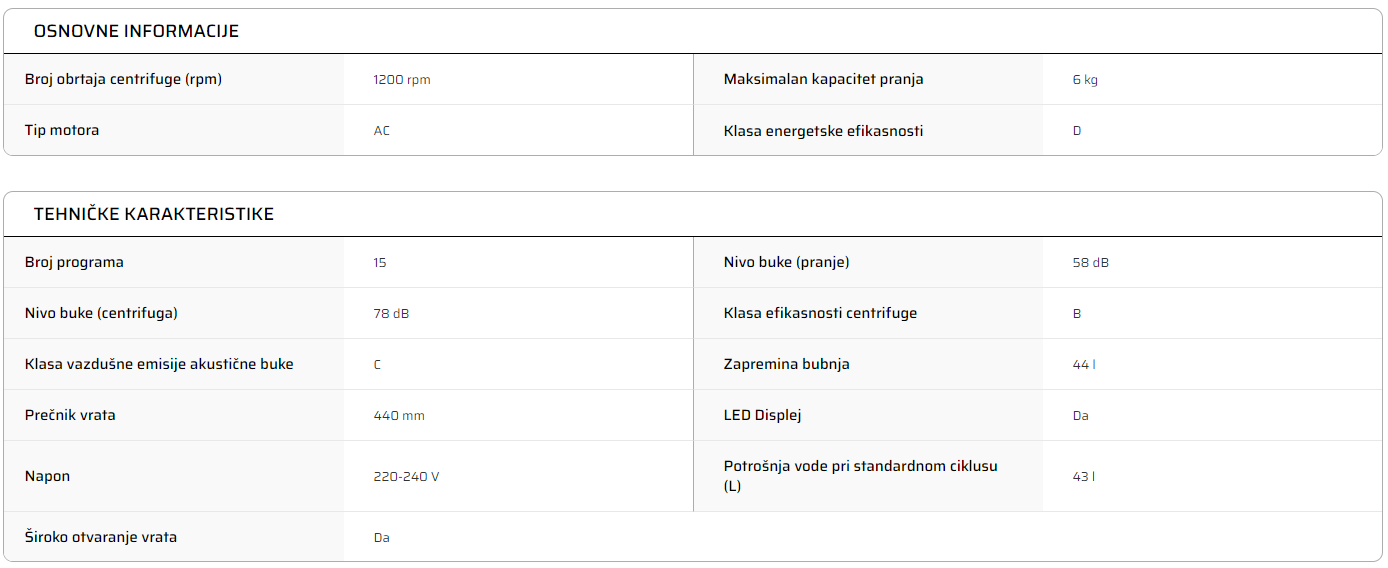Click the Nivo buke (centrifuga) label
Viewport: 1388px width, 568px height.
[x=101, y=313]
